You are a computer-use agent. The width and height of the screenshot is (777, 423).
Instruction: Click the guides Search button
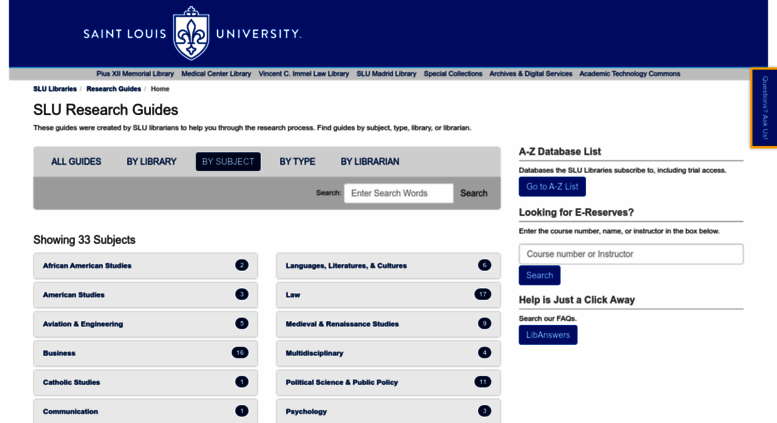(474, 193)
